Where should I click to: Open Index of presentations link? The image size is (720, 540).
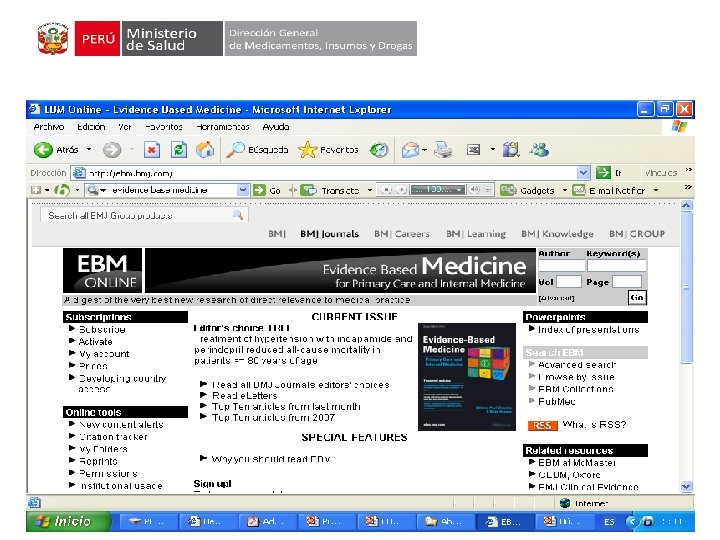pos(589,329)
